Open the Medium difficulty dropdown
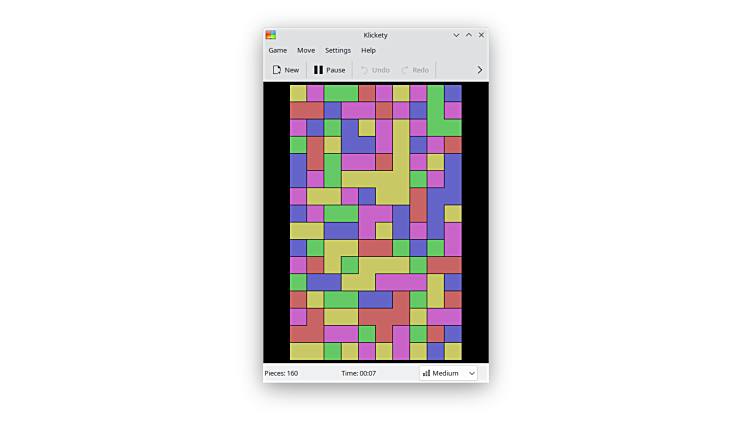This screenshot has height=423, width=752. (x=448, y=373)
